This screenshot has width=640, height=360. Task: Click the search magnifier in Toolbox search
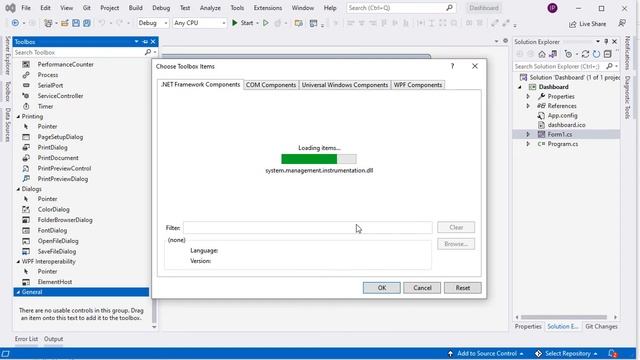tap(148, 52)
